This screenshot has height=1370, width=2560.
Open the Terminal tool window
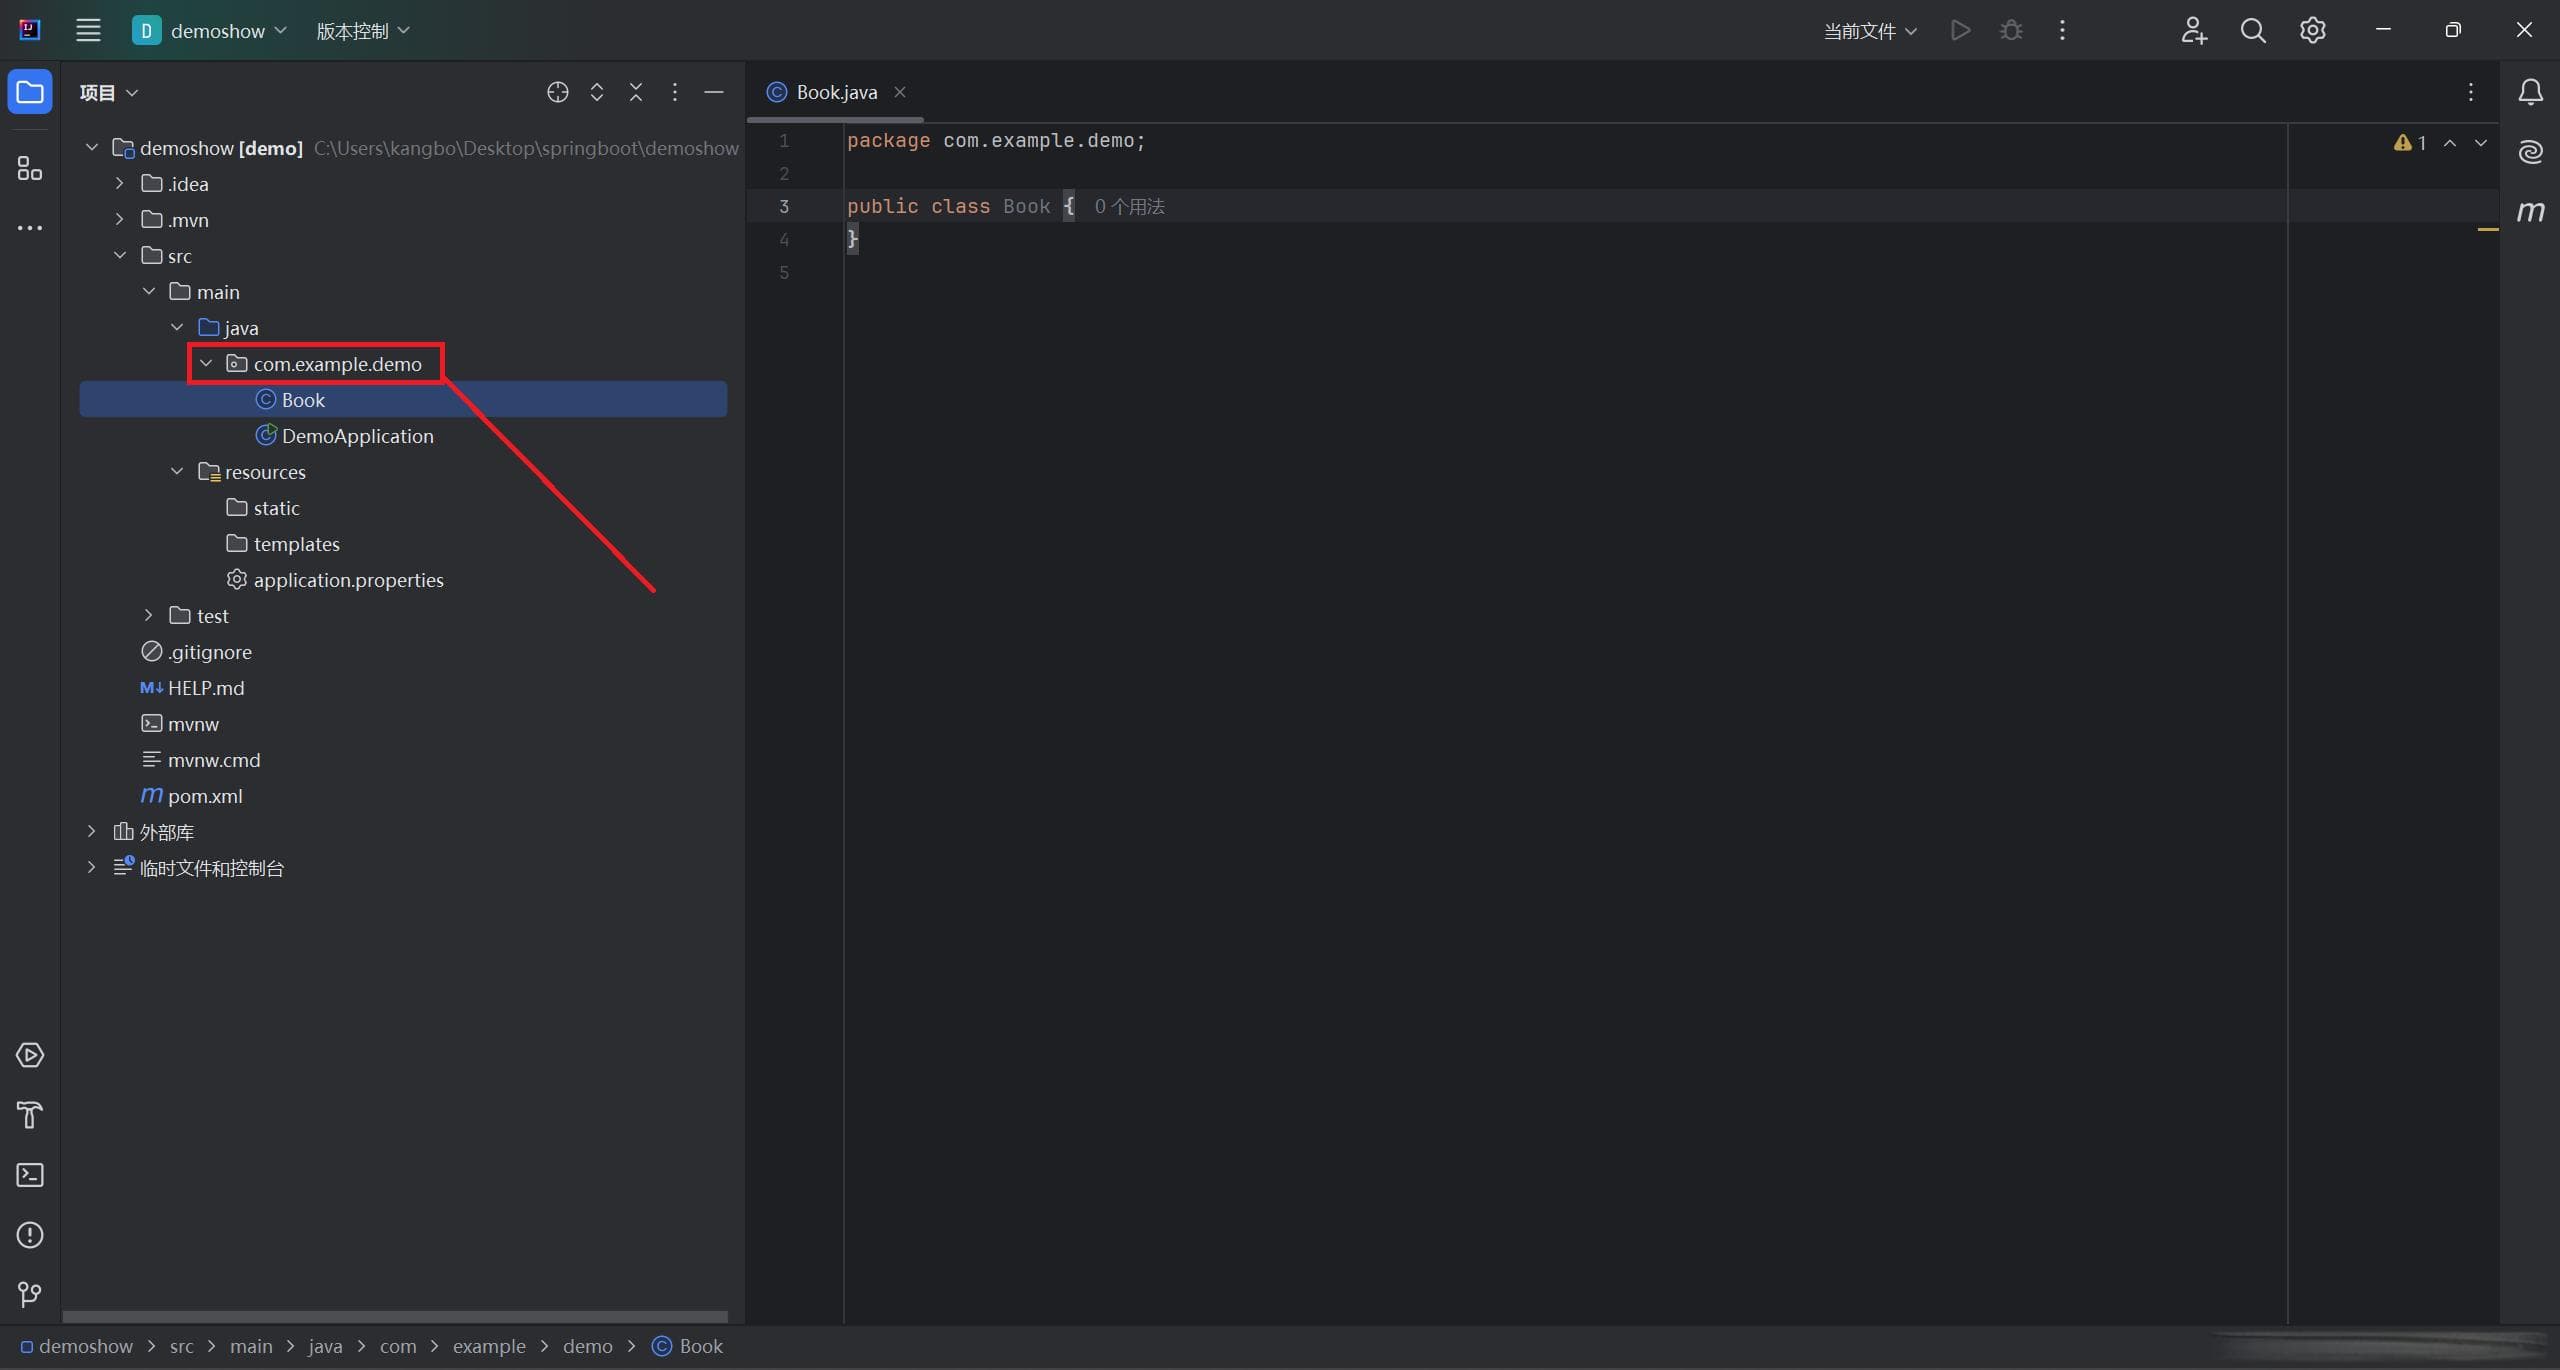pos(30,1175)
